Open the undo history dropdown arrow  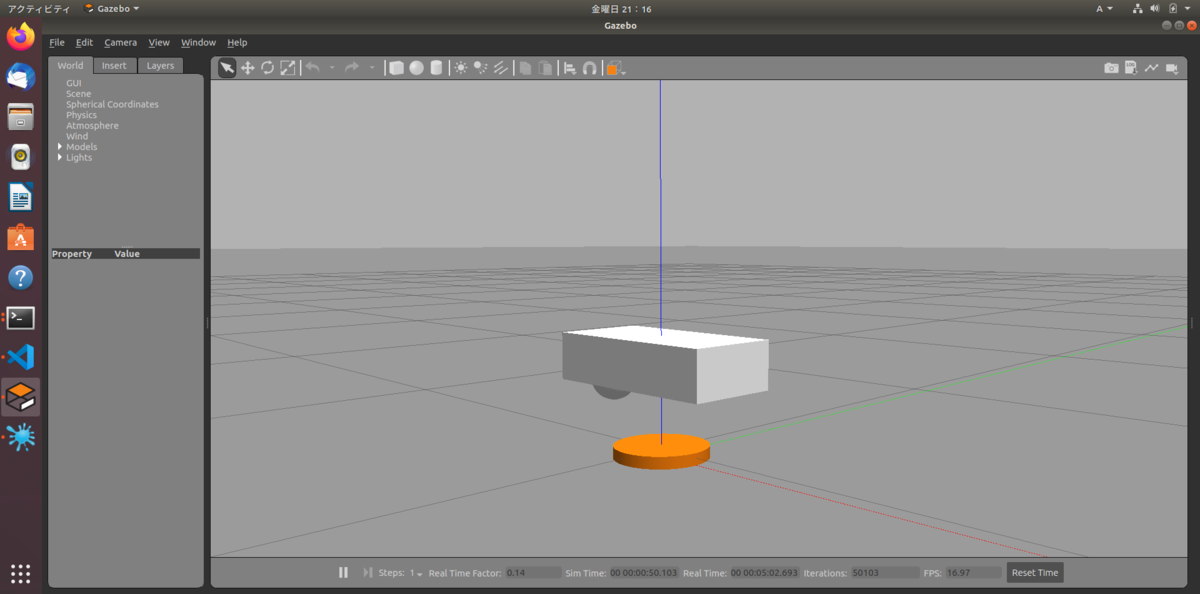331,69
